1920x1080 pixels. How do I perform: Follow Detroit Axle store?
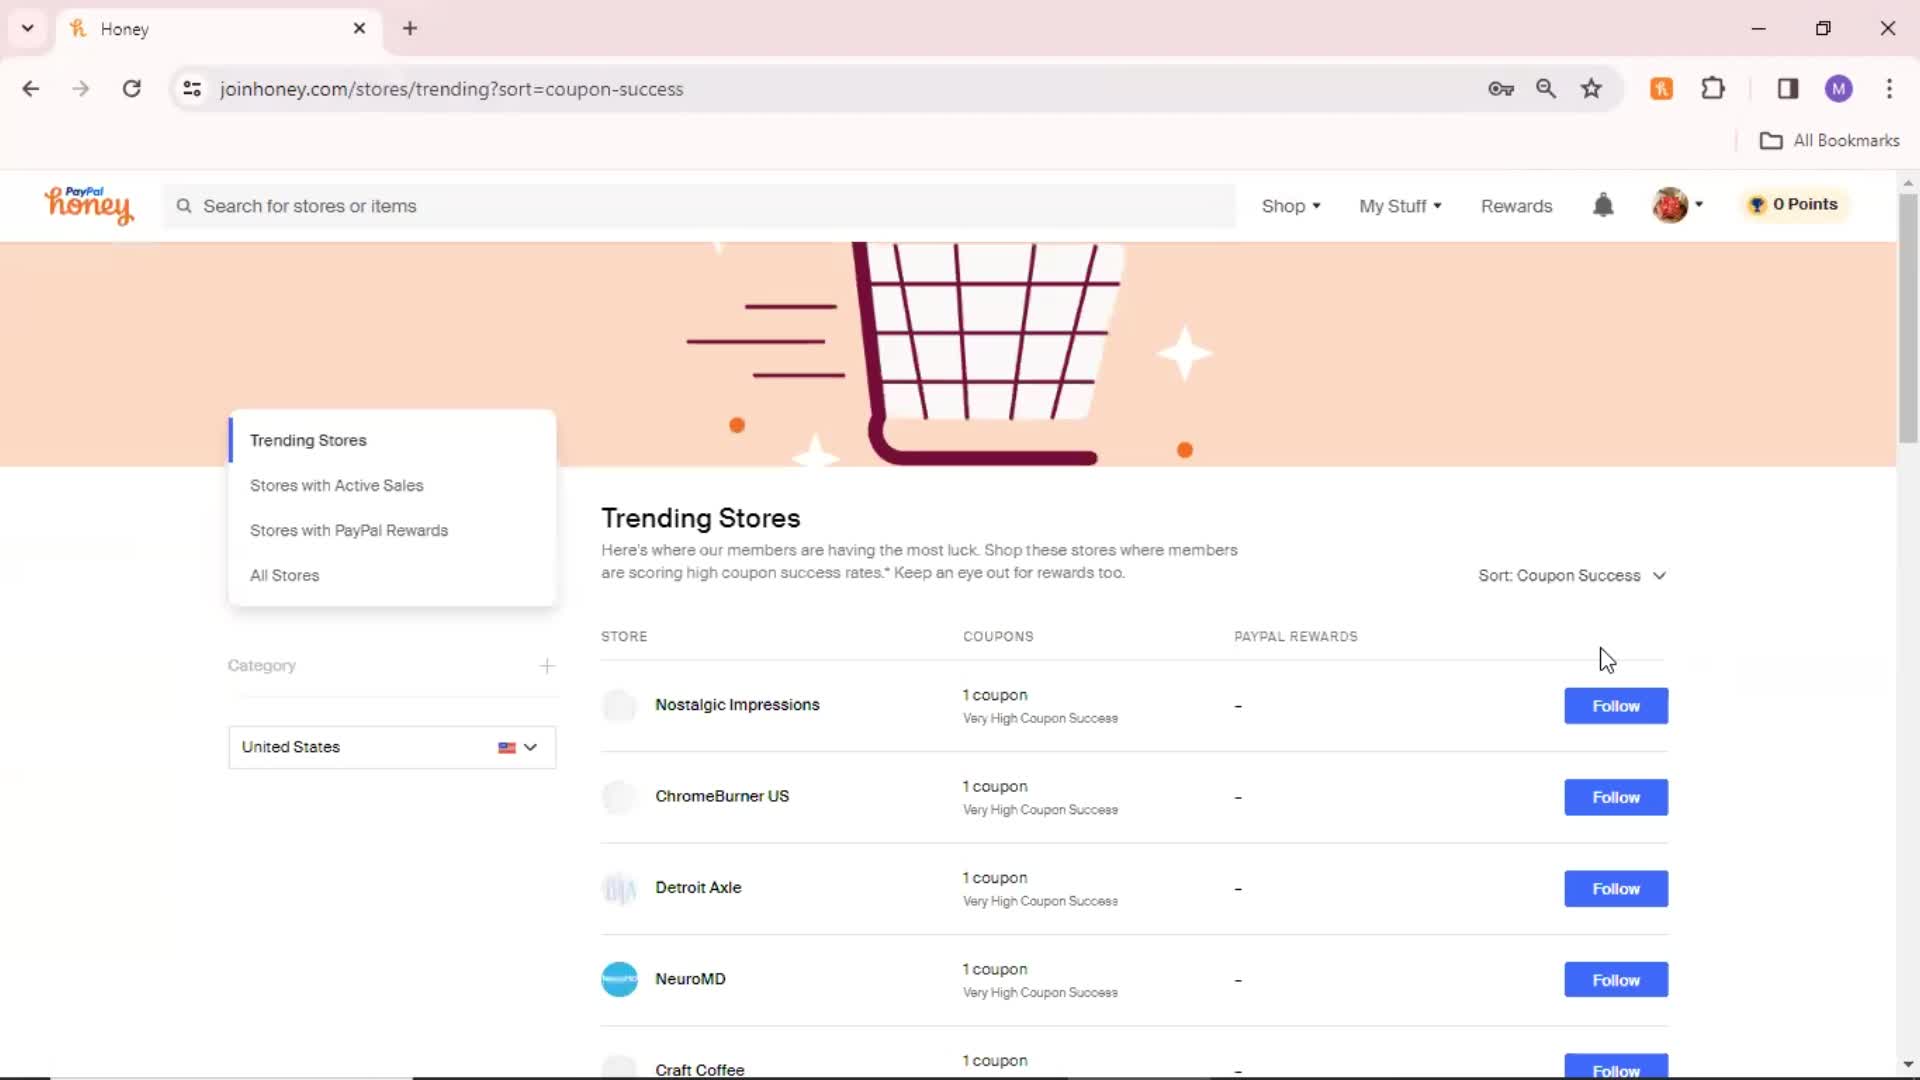coord(1616,889)
